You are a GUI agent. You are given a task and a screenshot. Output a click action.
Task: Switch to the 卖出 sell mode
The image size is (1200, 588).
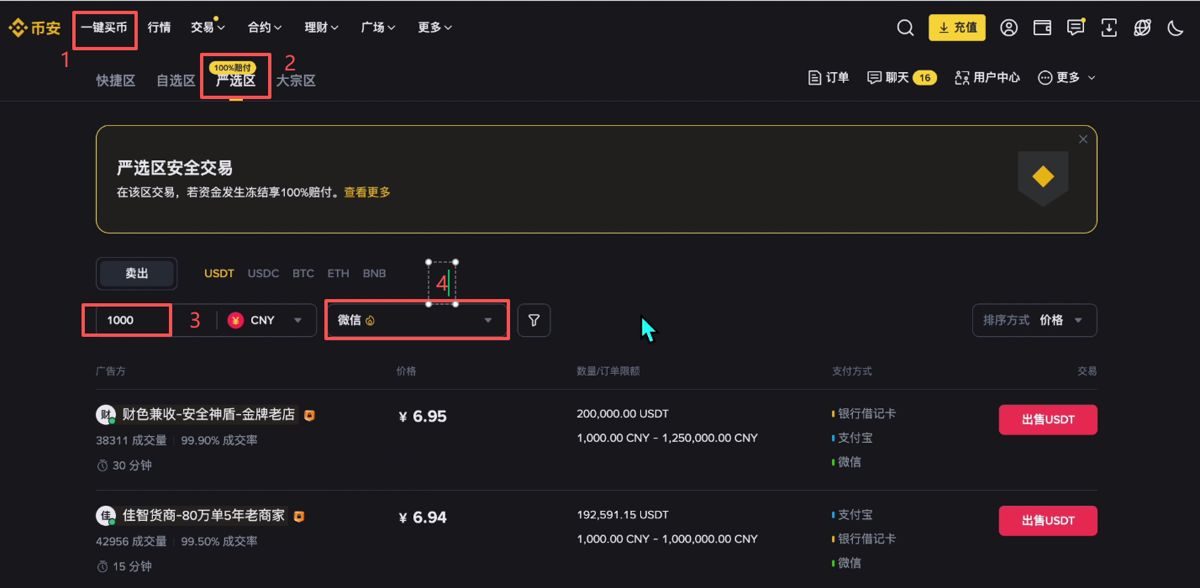(136, 272)
